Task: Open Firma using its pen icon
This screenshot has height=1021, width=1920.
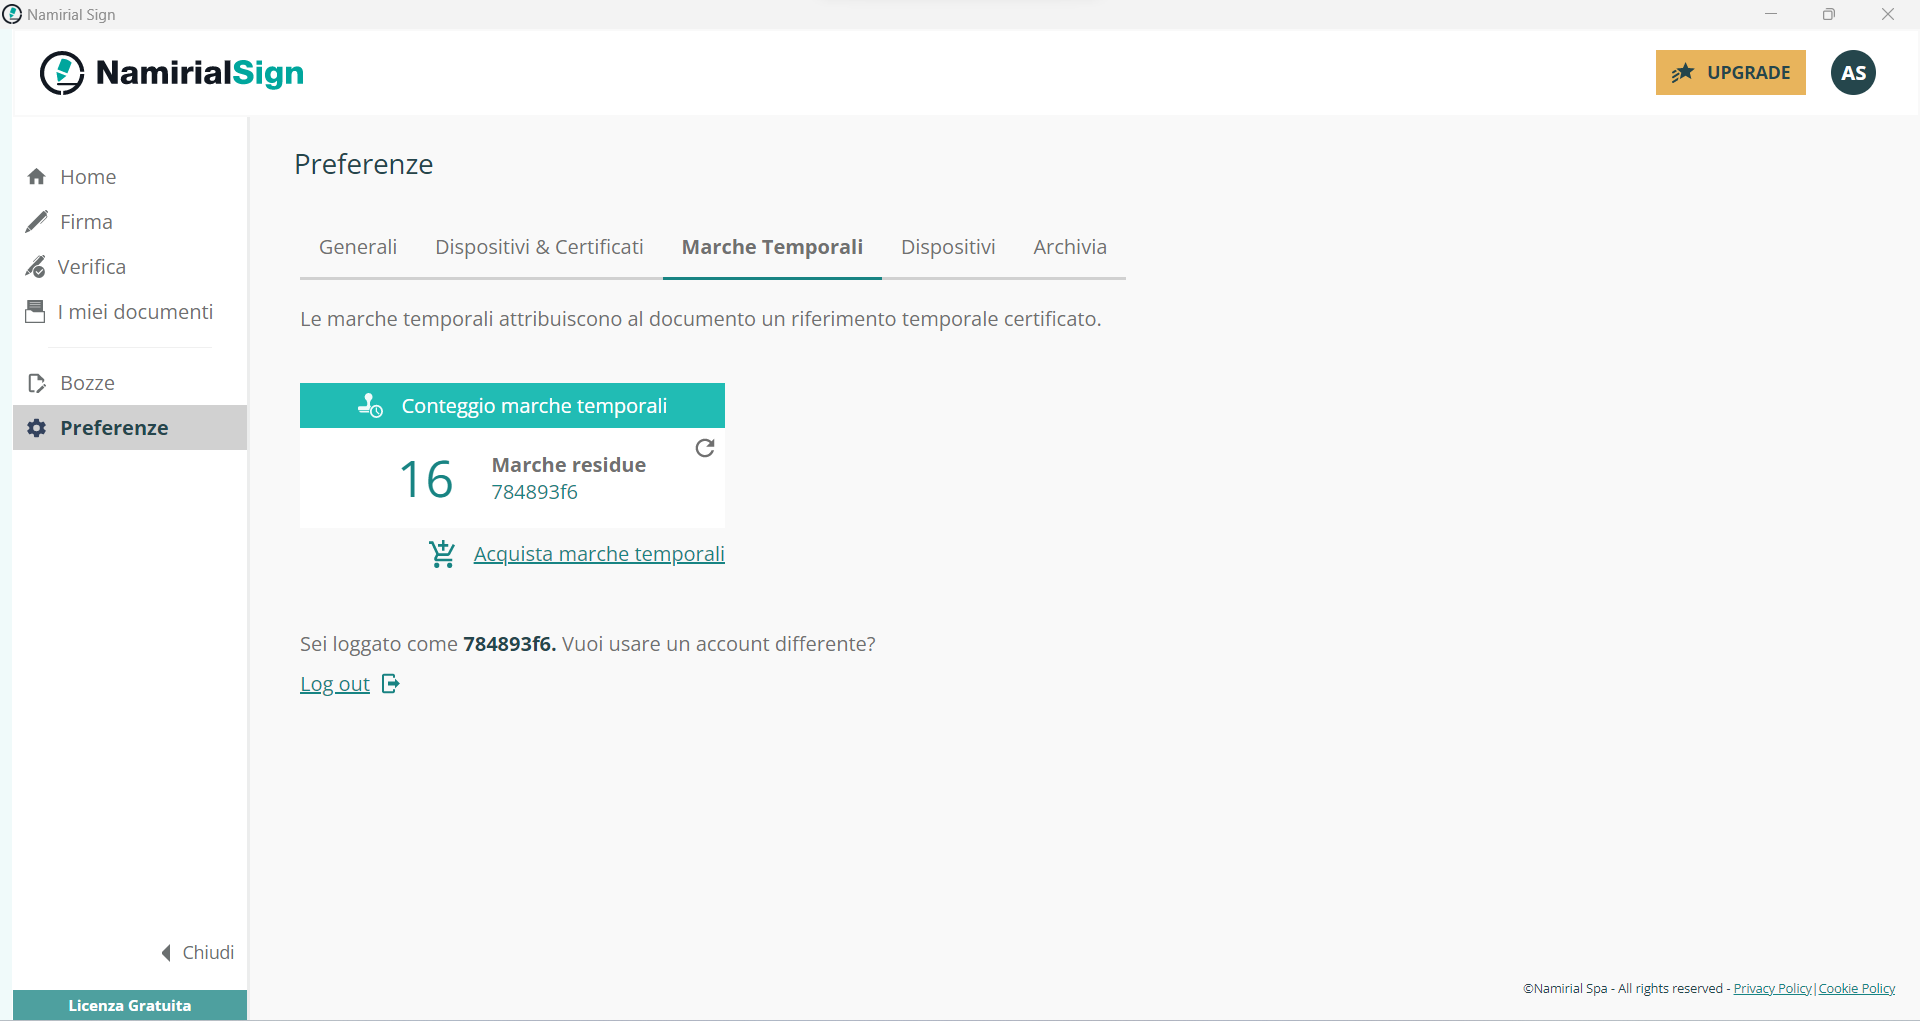Action: click(x=37, y=221)
